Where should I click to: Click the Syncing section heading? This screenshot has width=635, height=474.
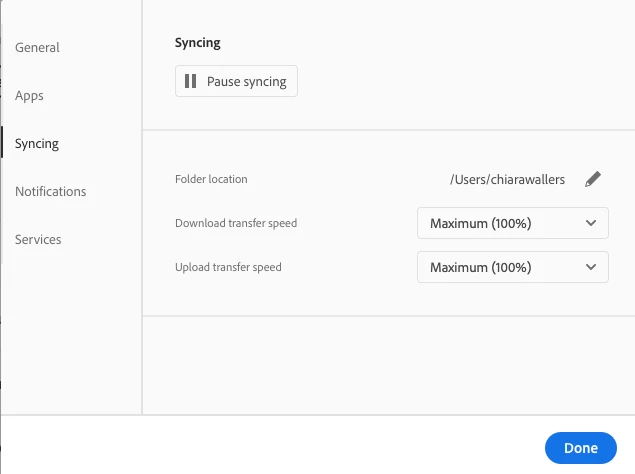point(197,43)
